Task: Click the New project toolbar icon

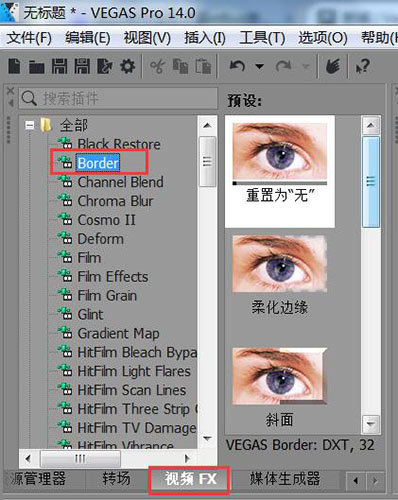Action: click(14, 66)
